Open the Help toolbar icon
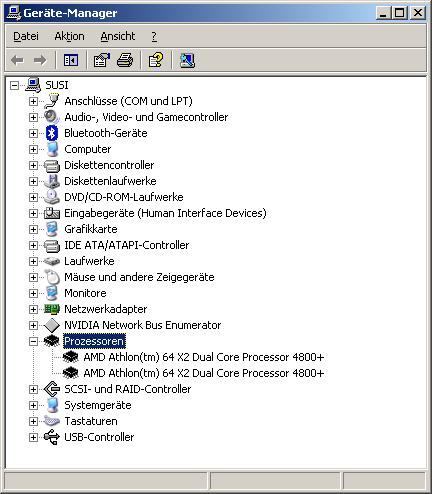432x494 pixels. (x=156, y=60)
